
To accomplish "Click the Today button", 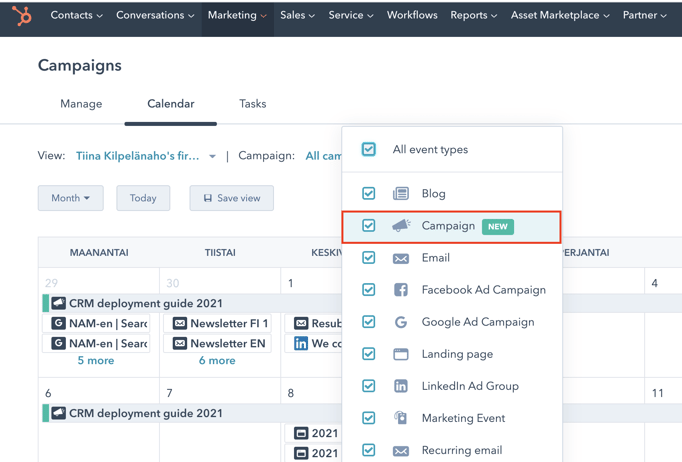I will (143, 198).
